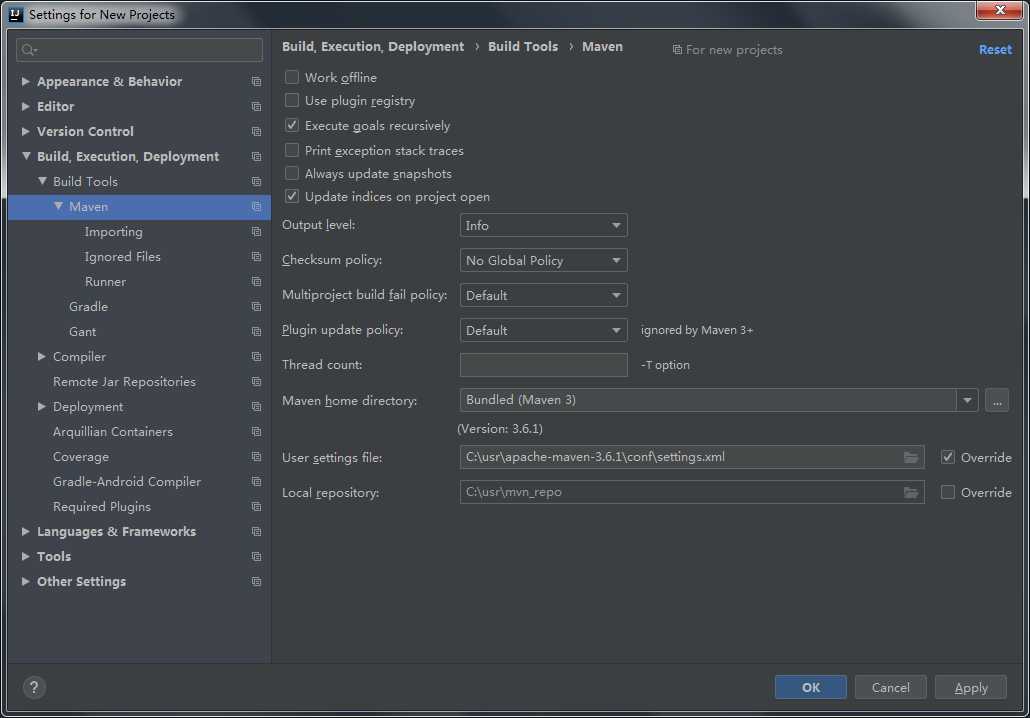Select Importing under Maven
The image size is (1030, 718).
pyautogui.click(x=113, y=232)
